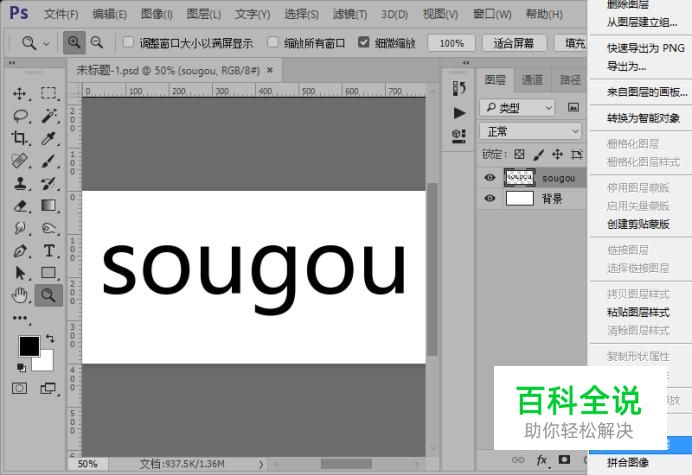
Task: Select the Eraser tool
Action: click(20, 206)
